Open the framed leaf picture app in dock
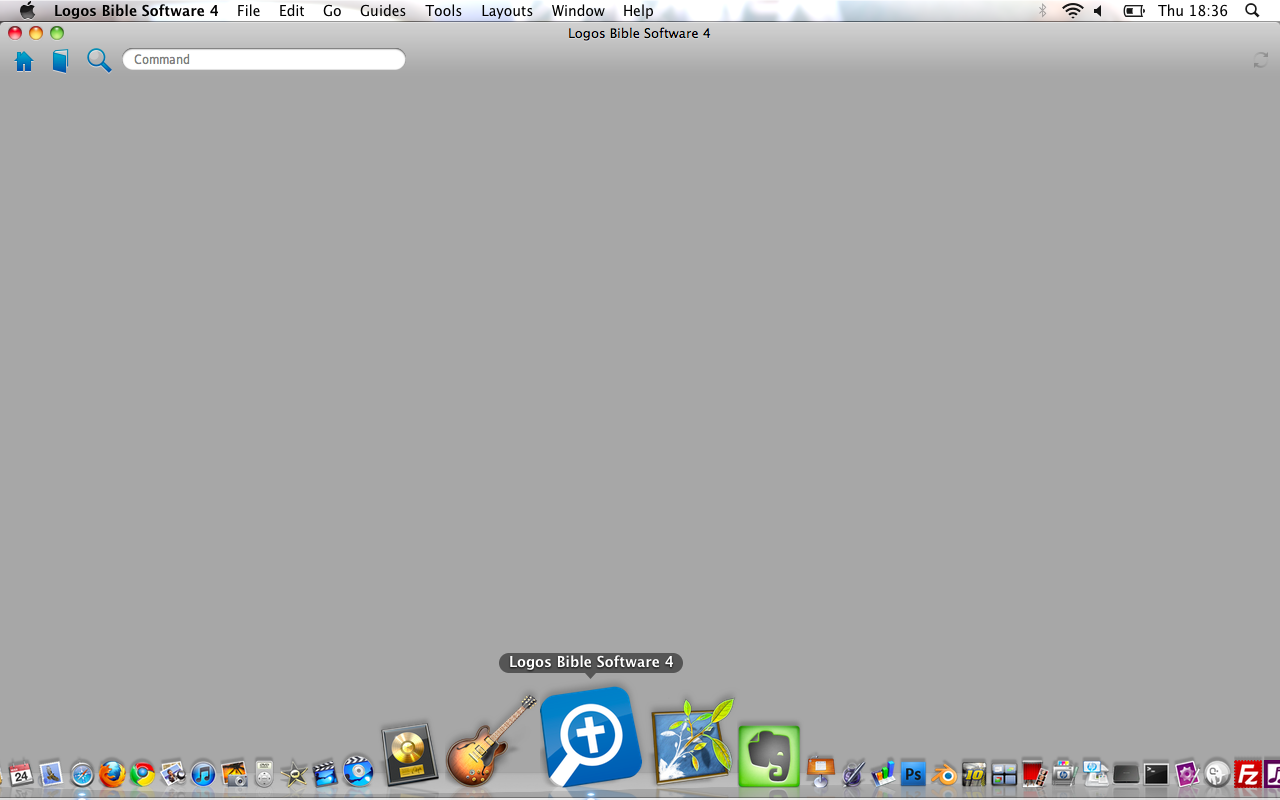 [692, 742]
